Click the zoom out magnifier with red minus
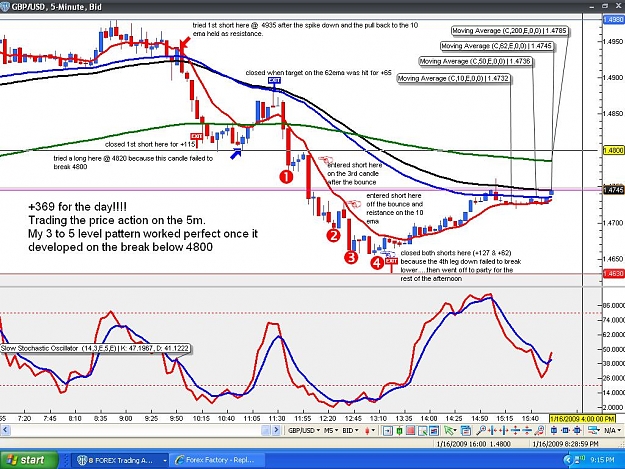The width and height of the screenshot is (625, 469). click(539, 430)
